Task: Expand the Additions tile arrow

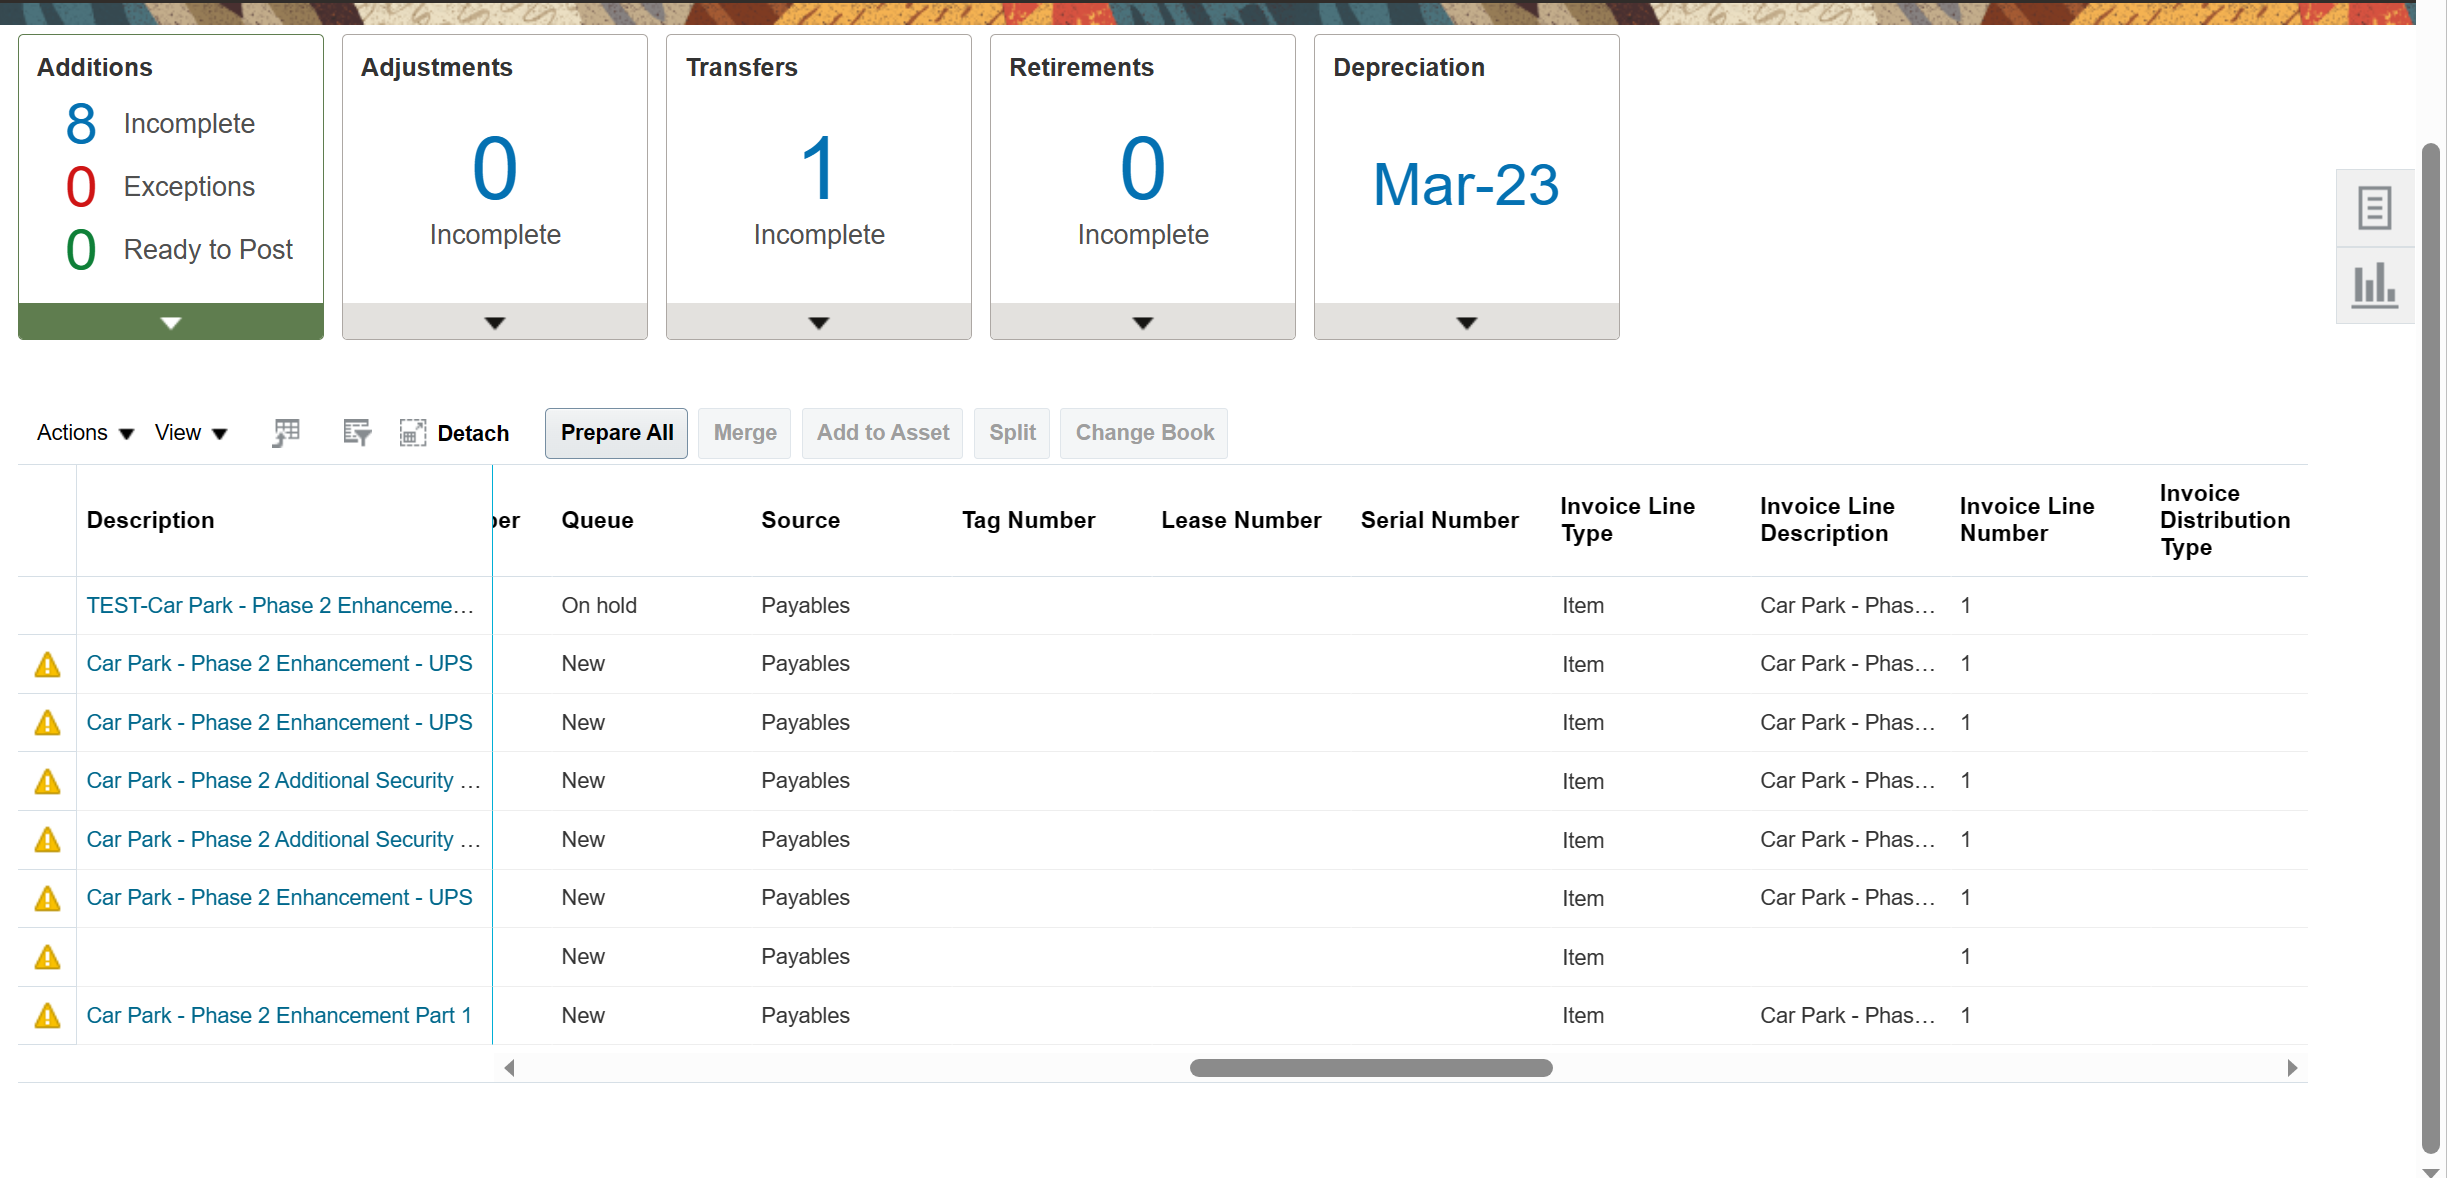Action: pos(170,321)
